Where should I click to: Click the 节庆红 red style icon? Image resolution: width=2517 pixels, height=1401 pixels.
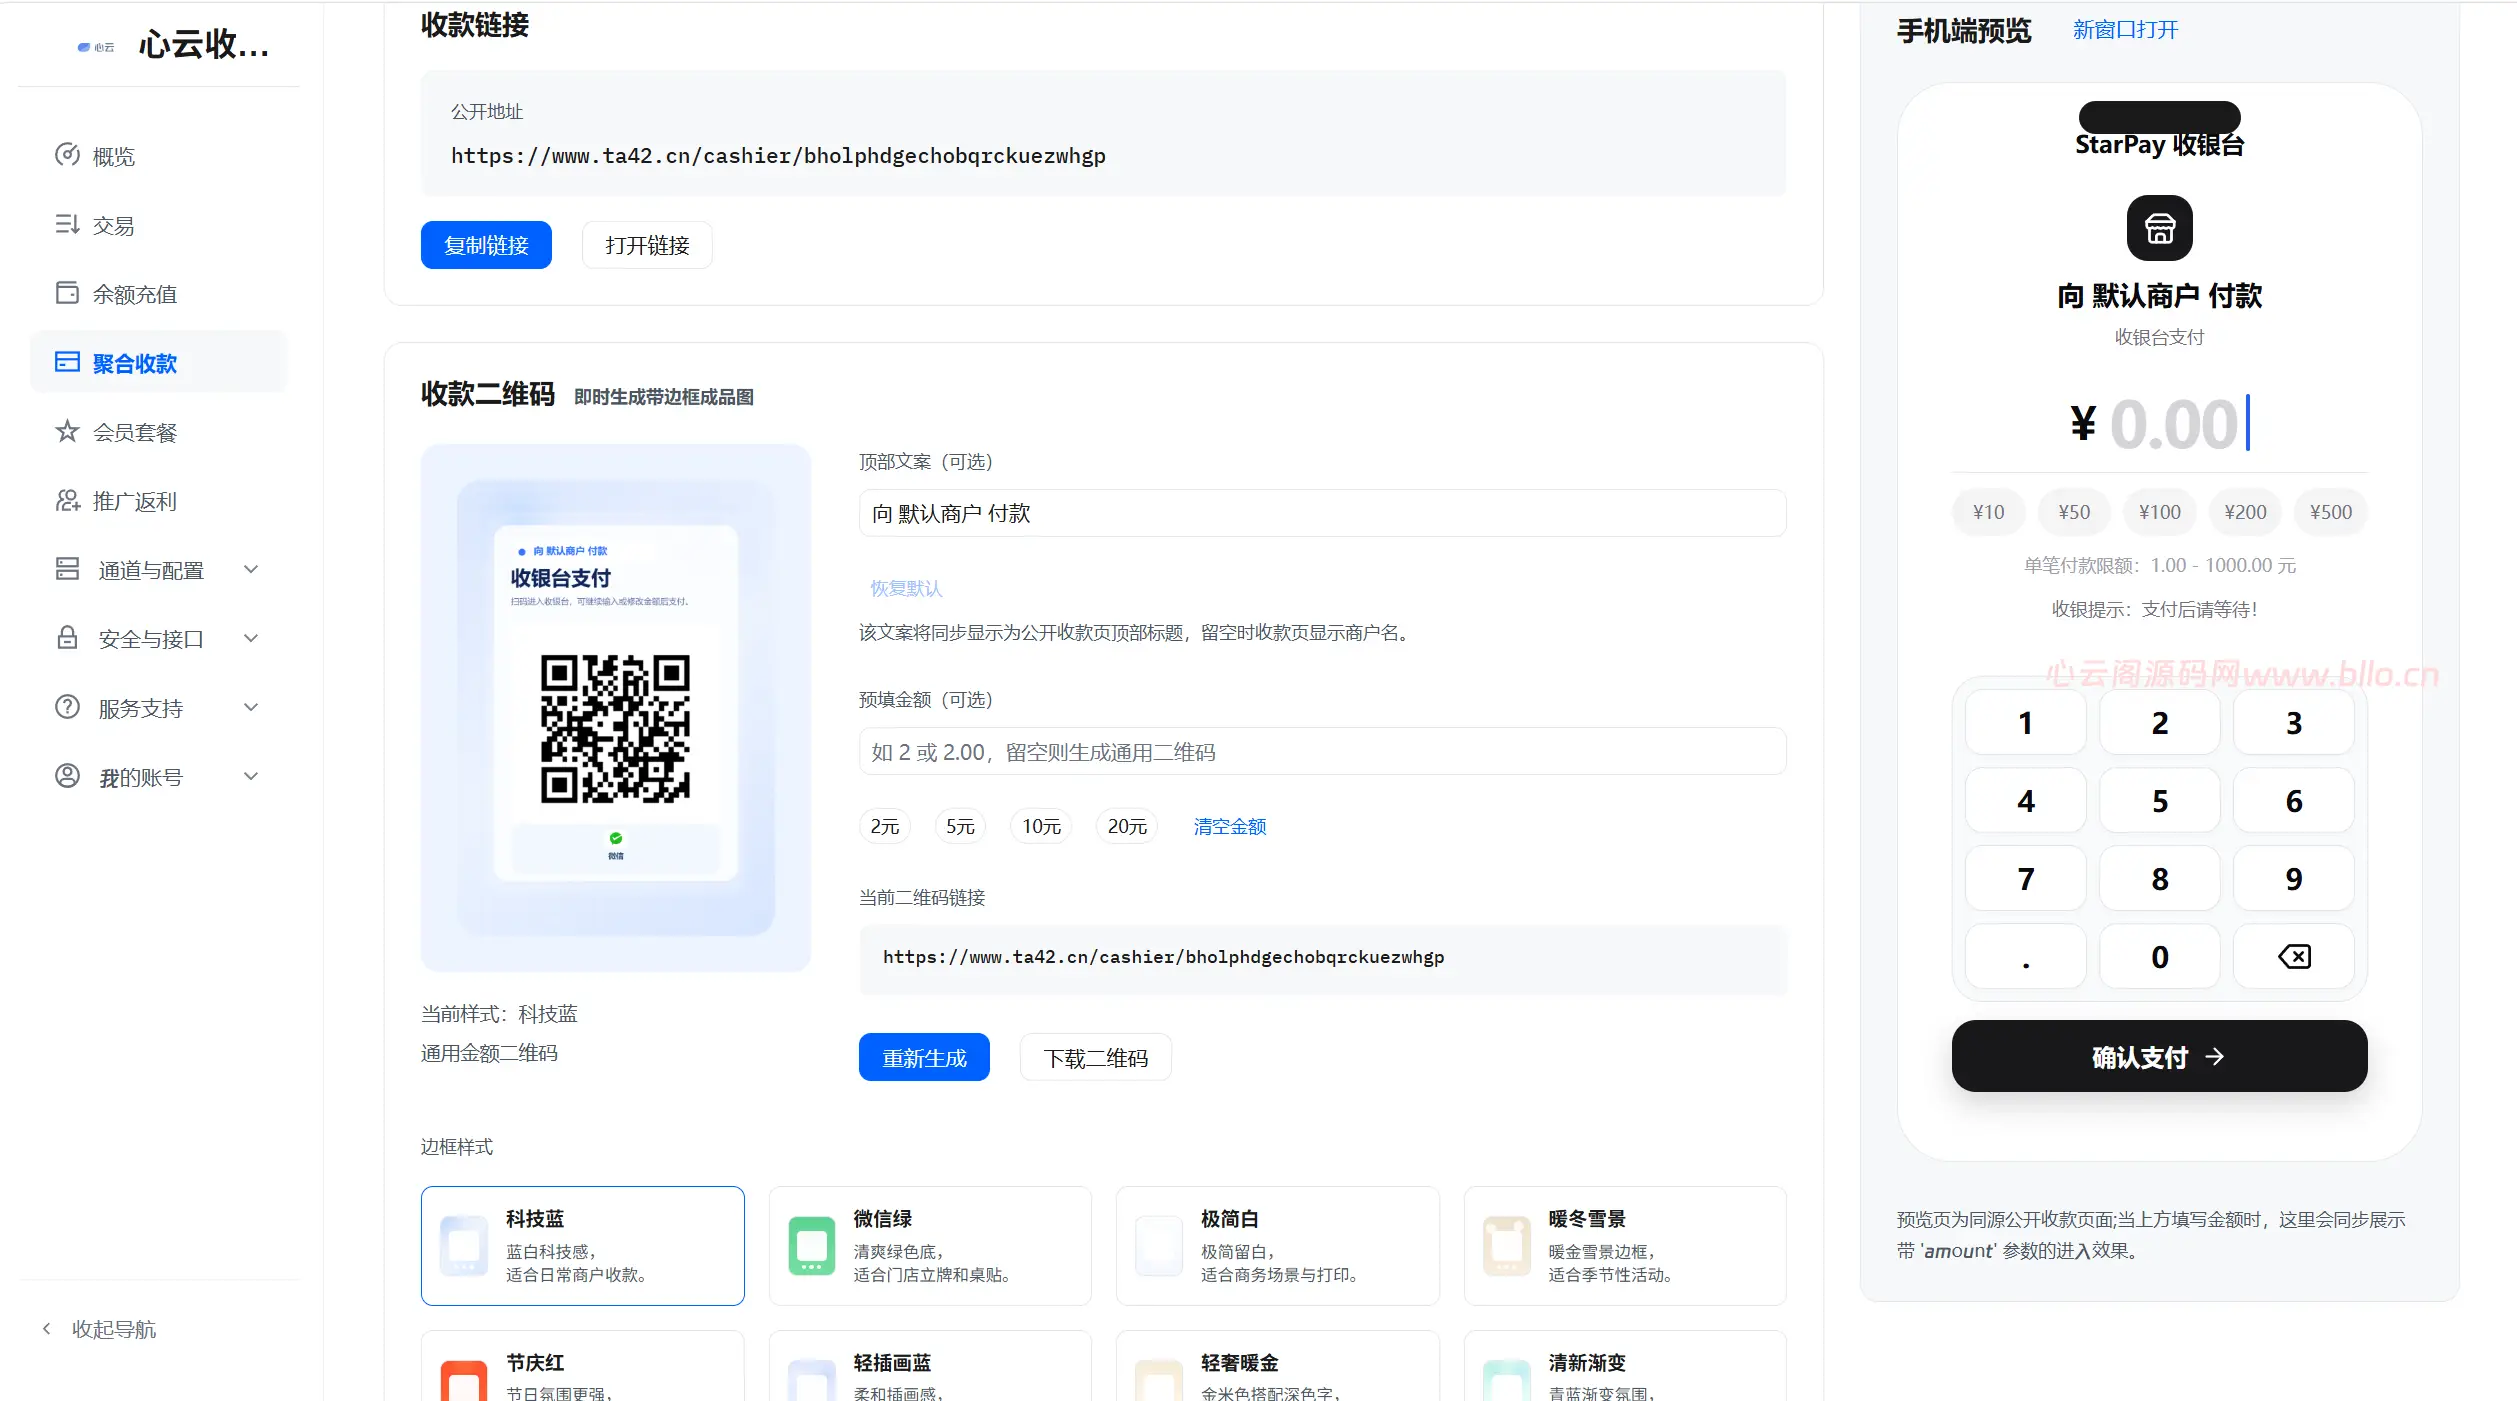coord(464,1382)
